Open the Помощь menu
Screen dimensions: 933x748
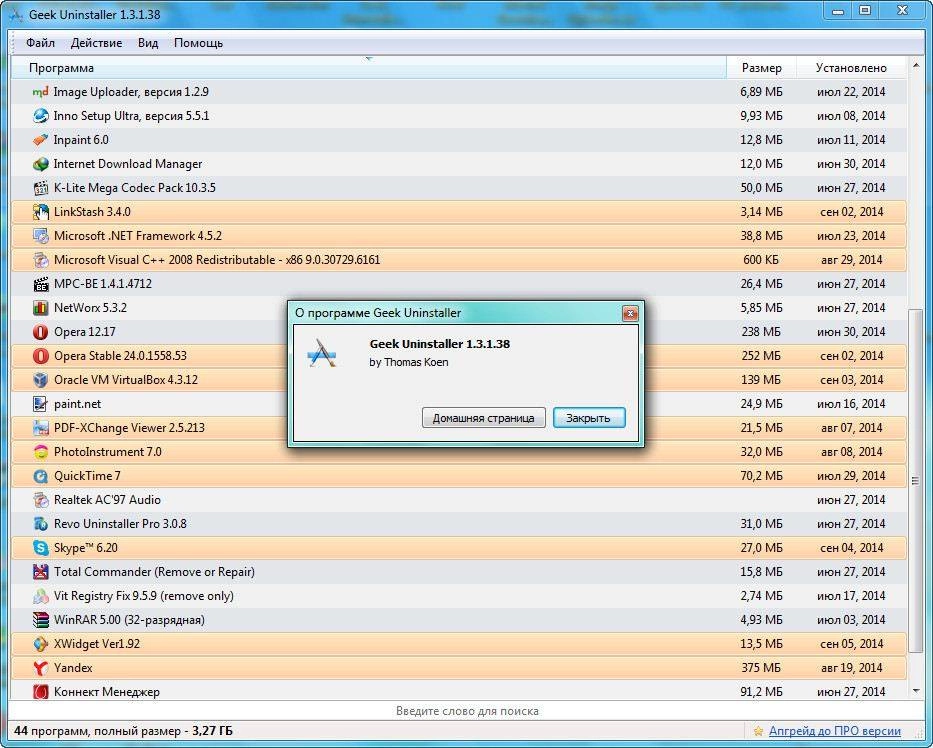(x=199, y=43)
